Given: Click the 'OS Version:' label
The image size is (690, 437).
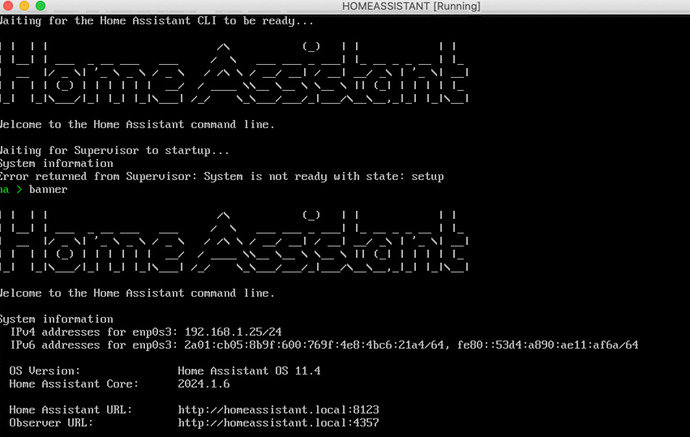Looking at the screenshot, I should 45,371.
